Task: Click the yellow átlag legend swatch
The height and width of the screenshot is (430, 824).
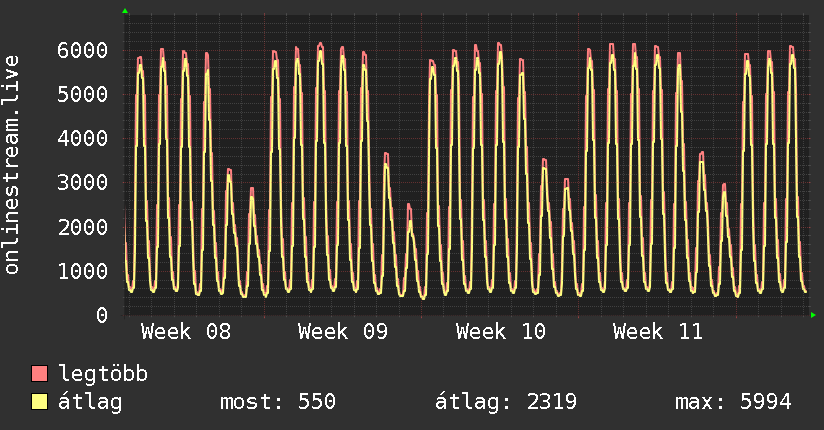Action: [39, 401]
